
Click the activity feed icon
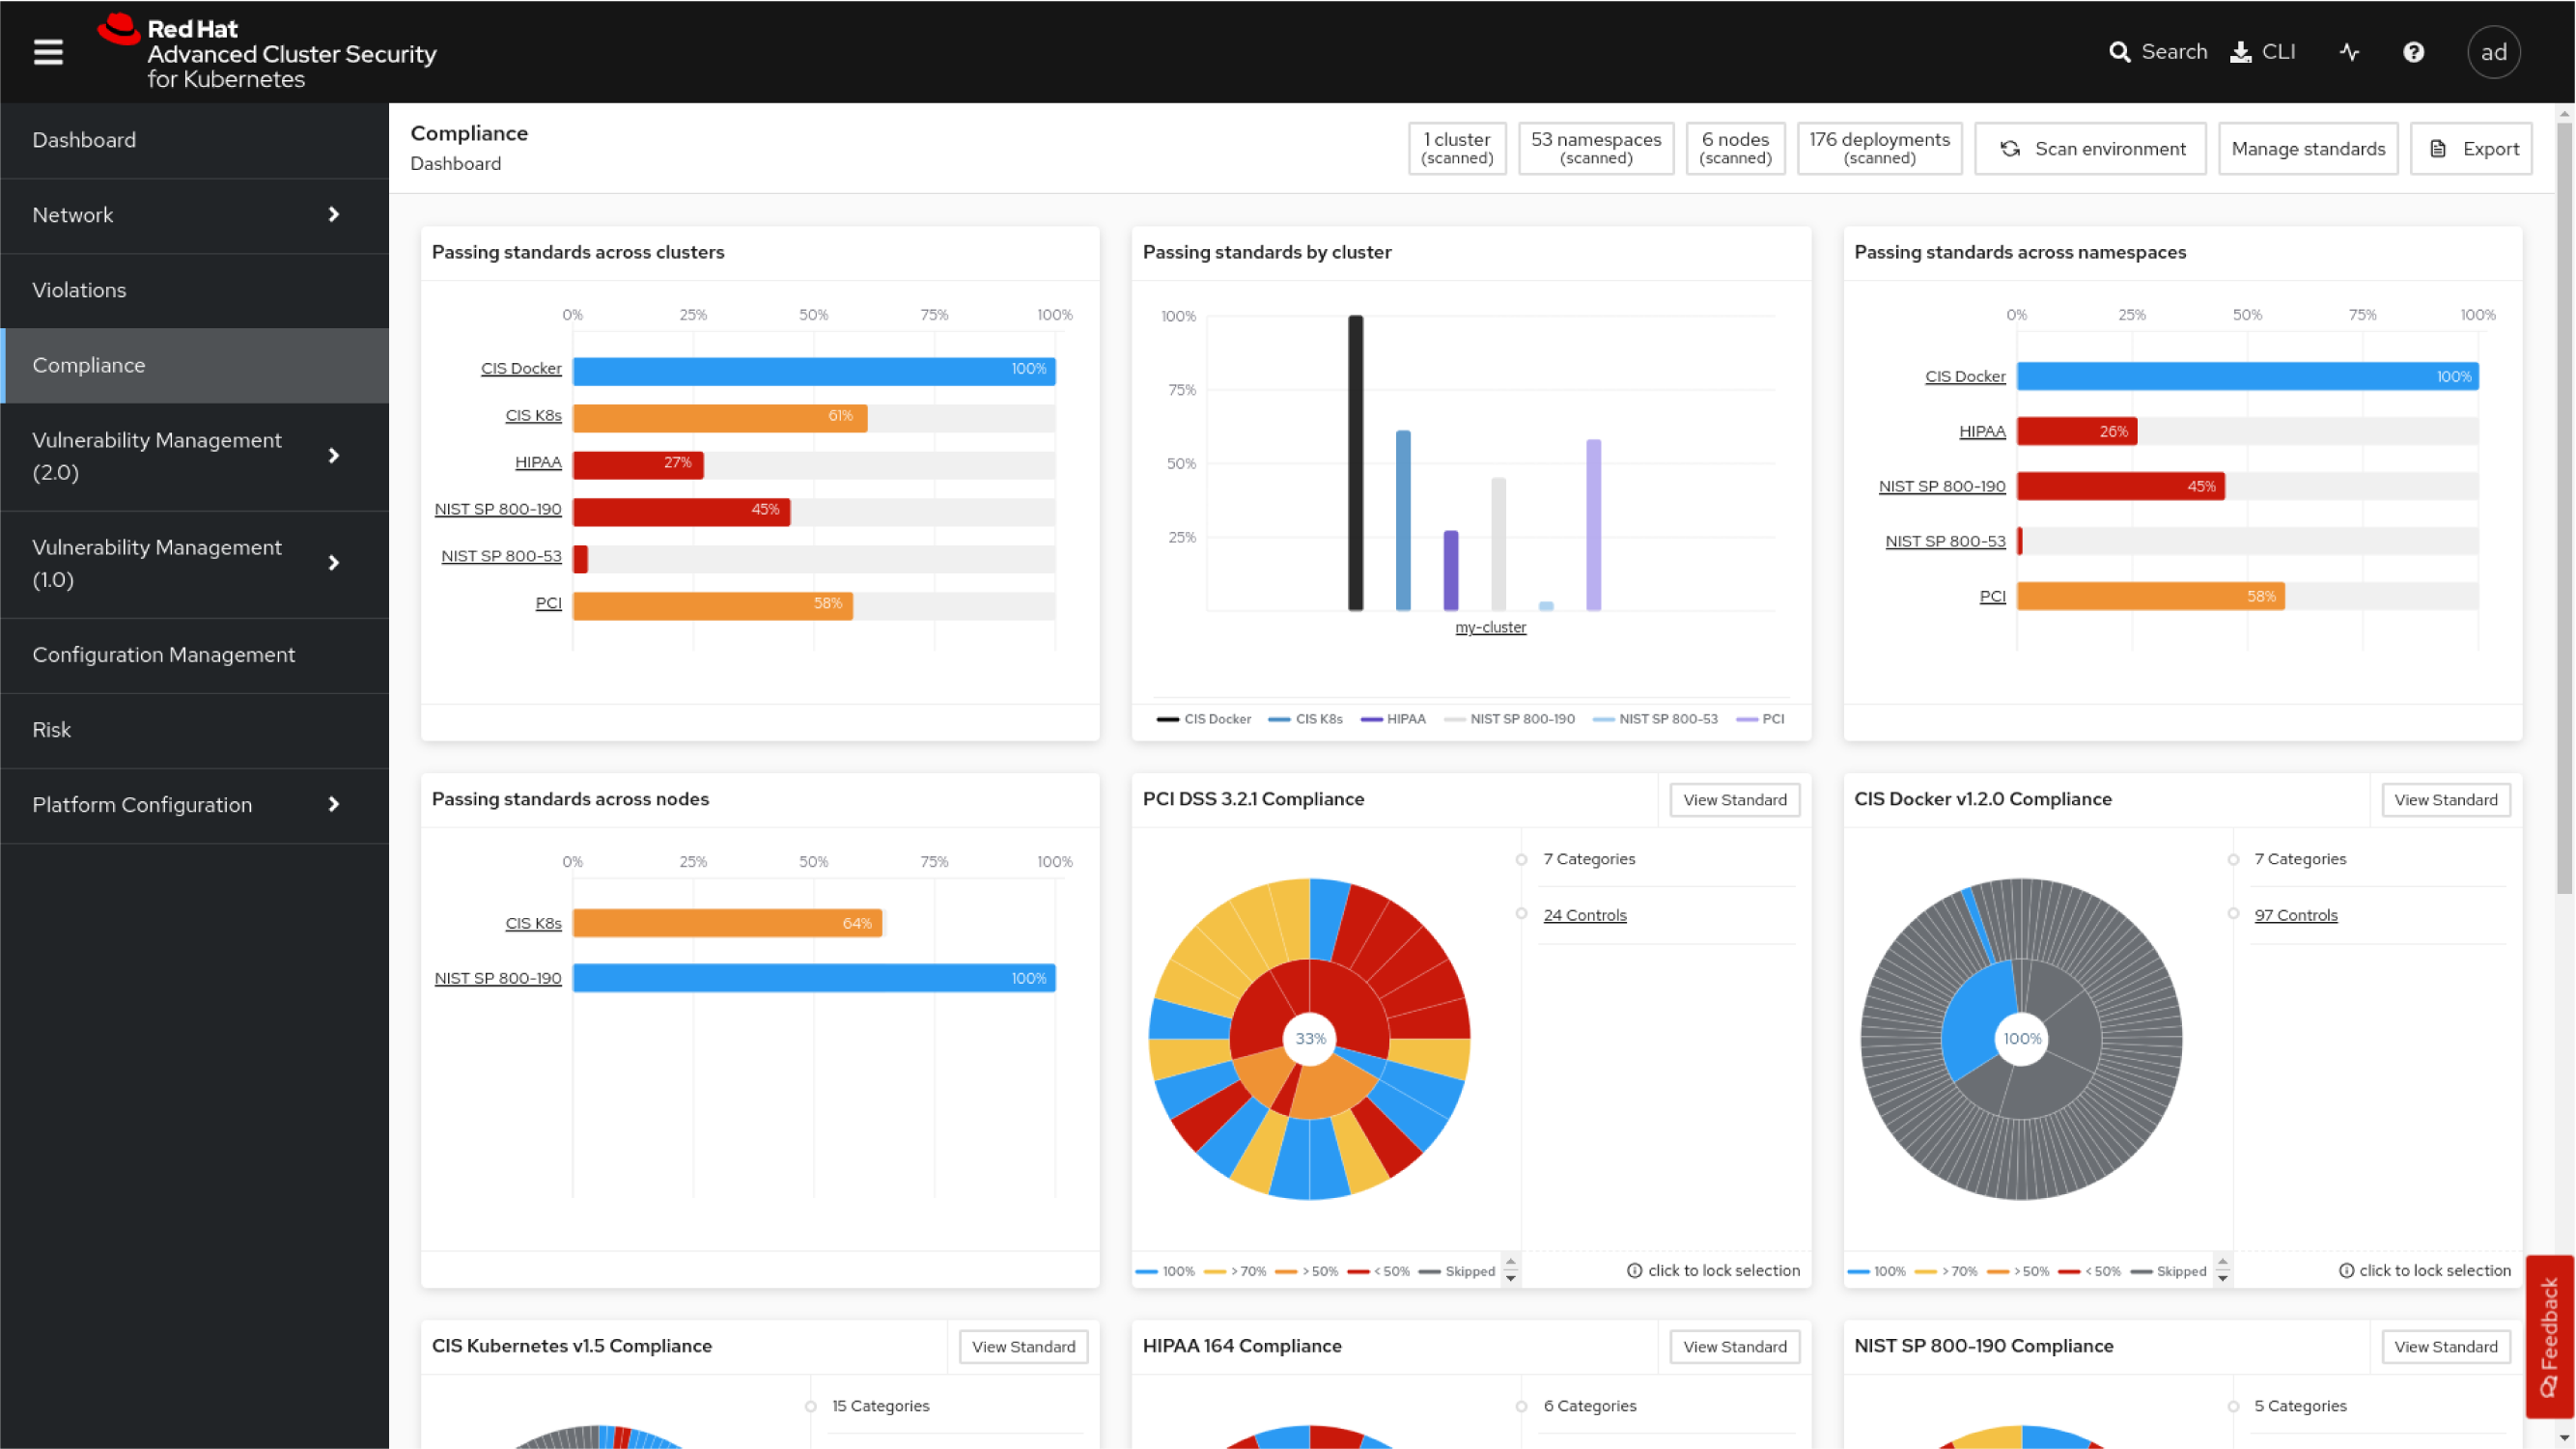pos(2349,52)
